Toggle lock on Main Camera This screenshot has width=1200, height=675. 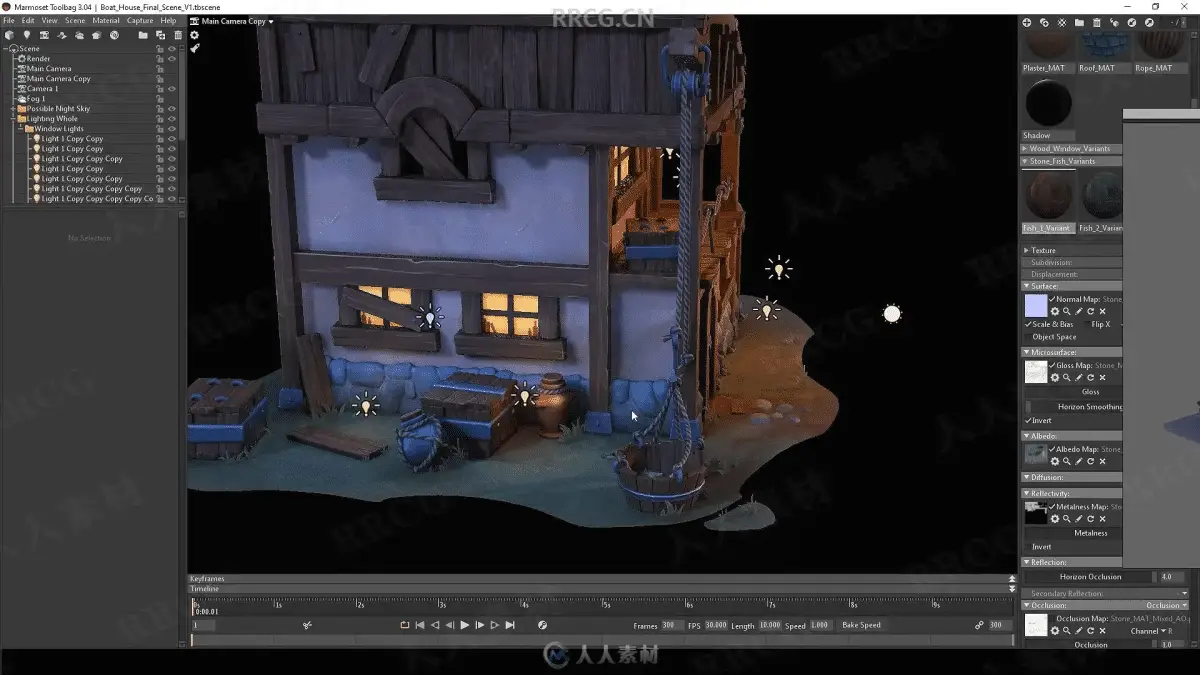(x=160, y=69)
